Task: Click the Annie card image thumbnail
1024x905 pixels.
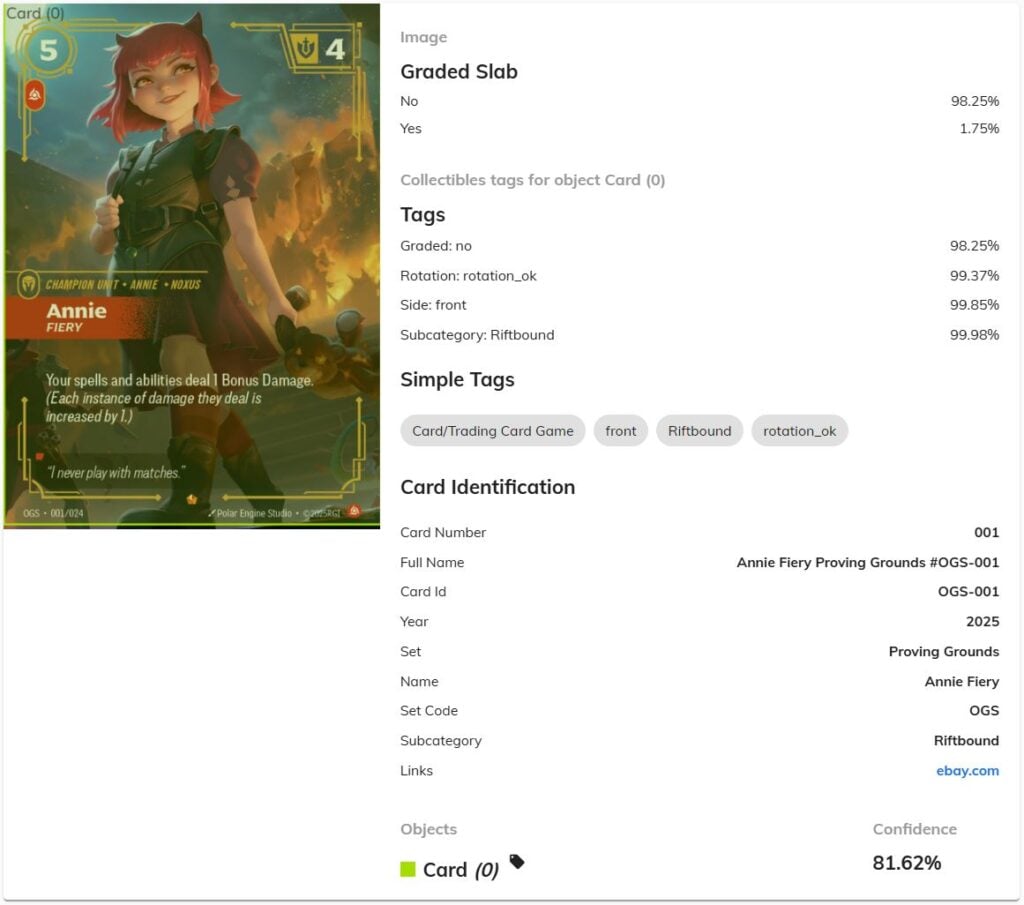Action: tap(192, 266)
